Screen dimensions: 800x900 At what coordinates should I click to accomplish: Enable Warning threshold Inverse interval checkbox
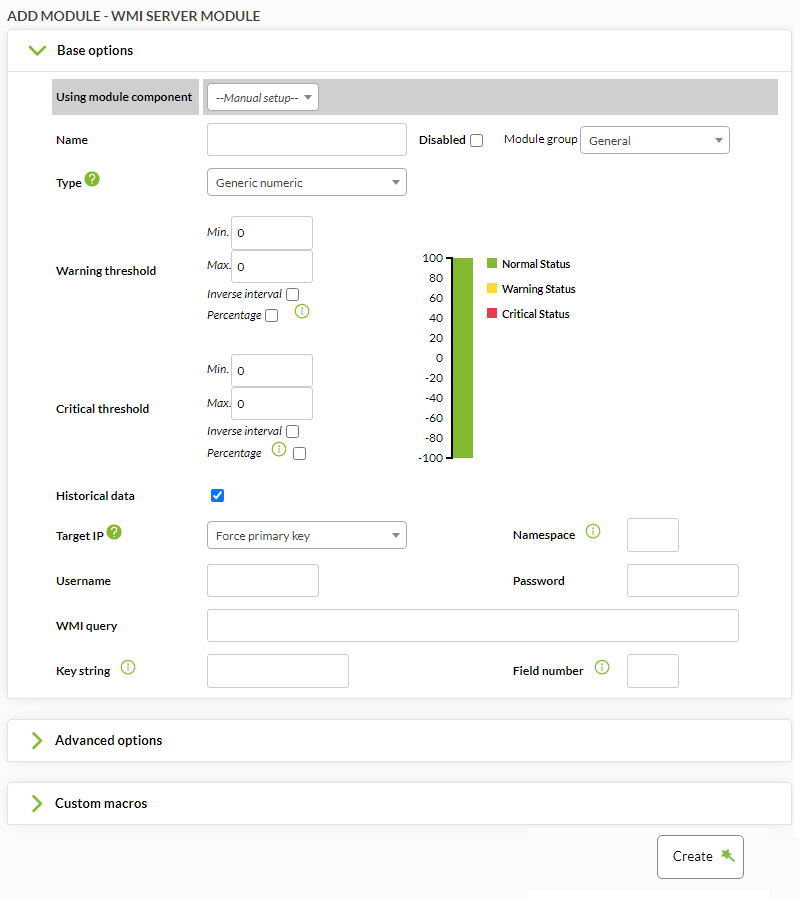click(293, 294)
